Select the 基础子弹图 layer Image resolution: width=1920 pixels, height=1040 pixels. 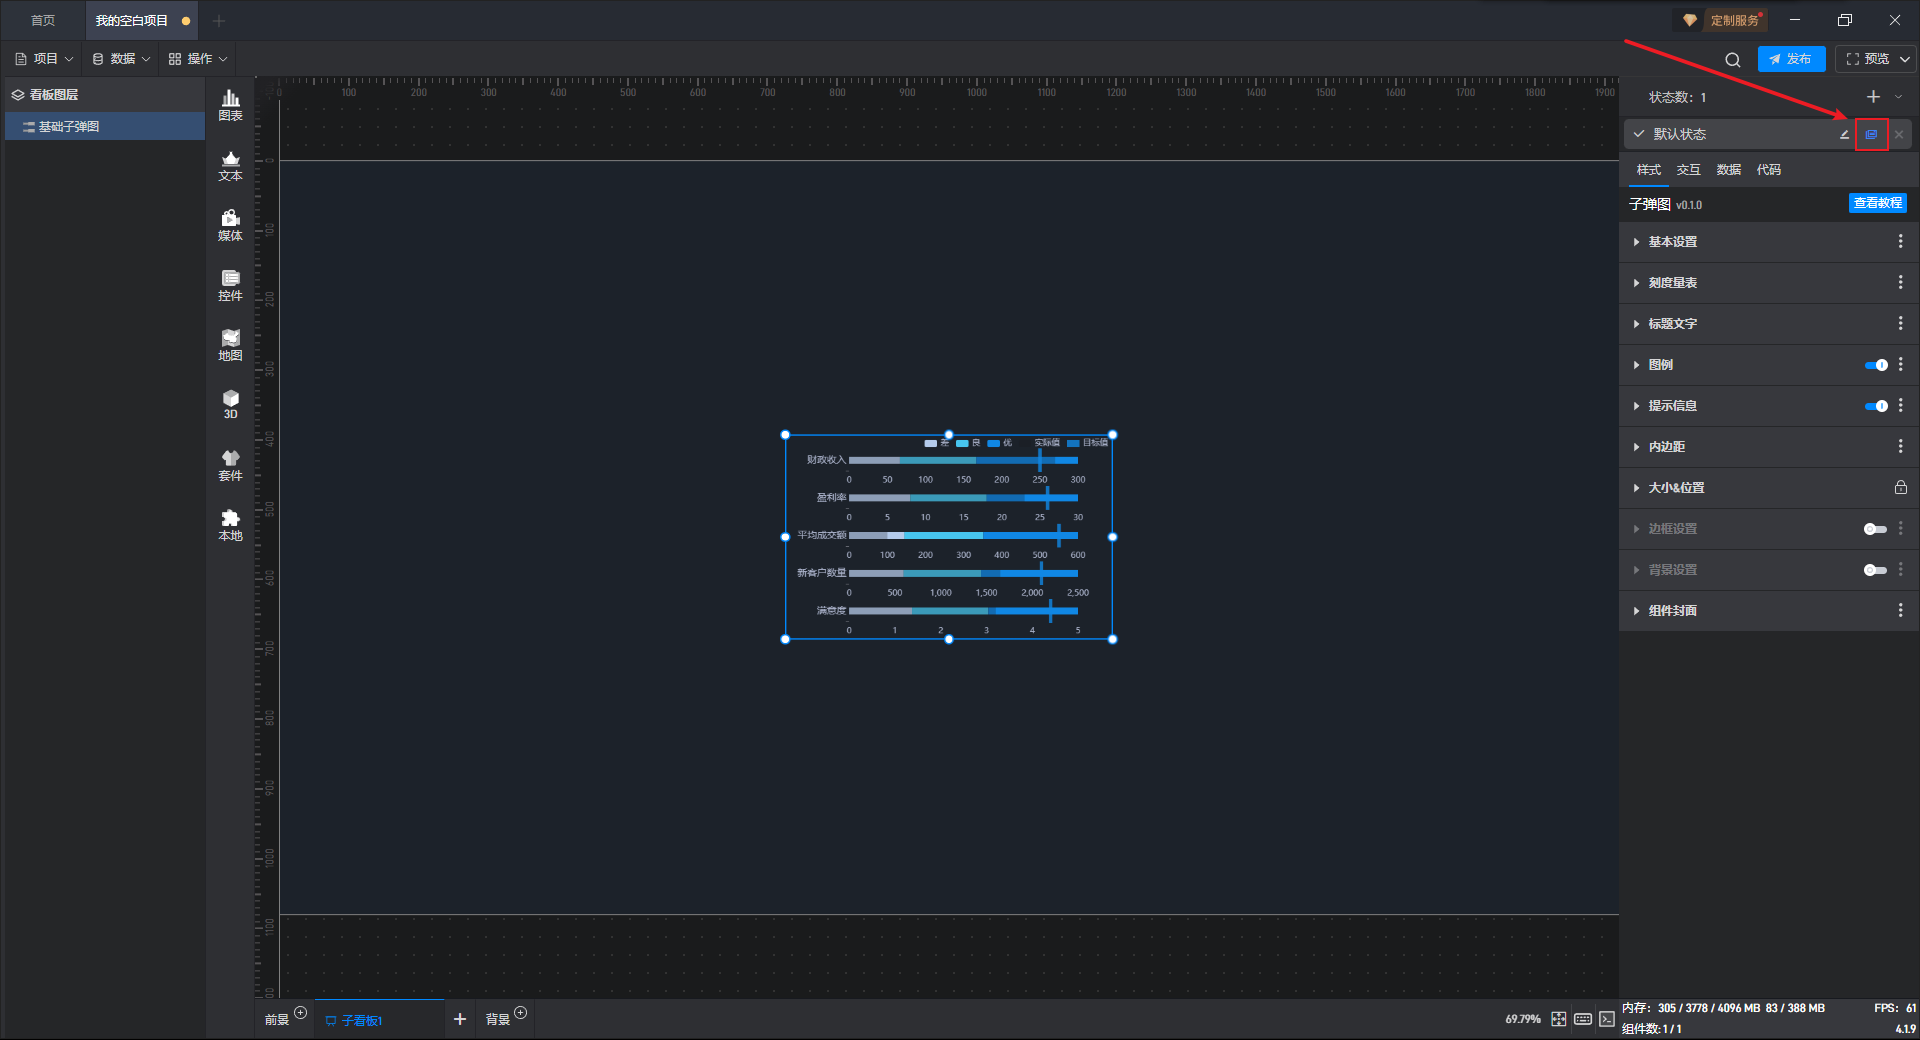pos(69,127)
